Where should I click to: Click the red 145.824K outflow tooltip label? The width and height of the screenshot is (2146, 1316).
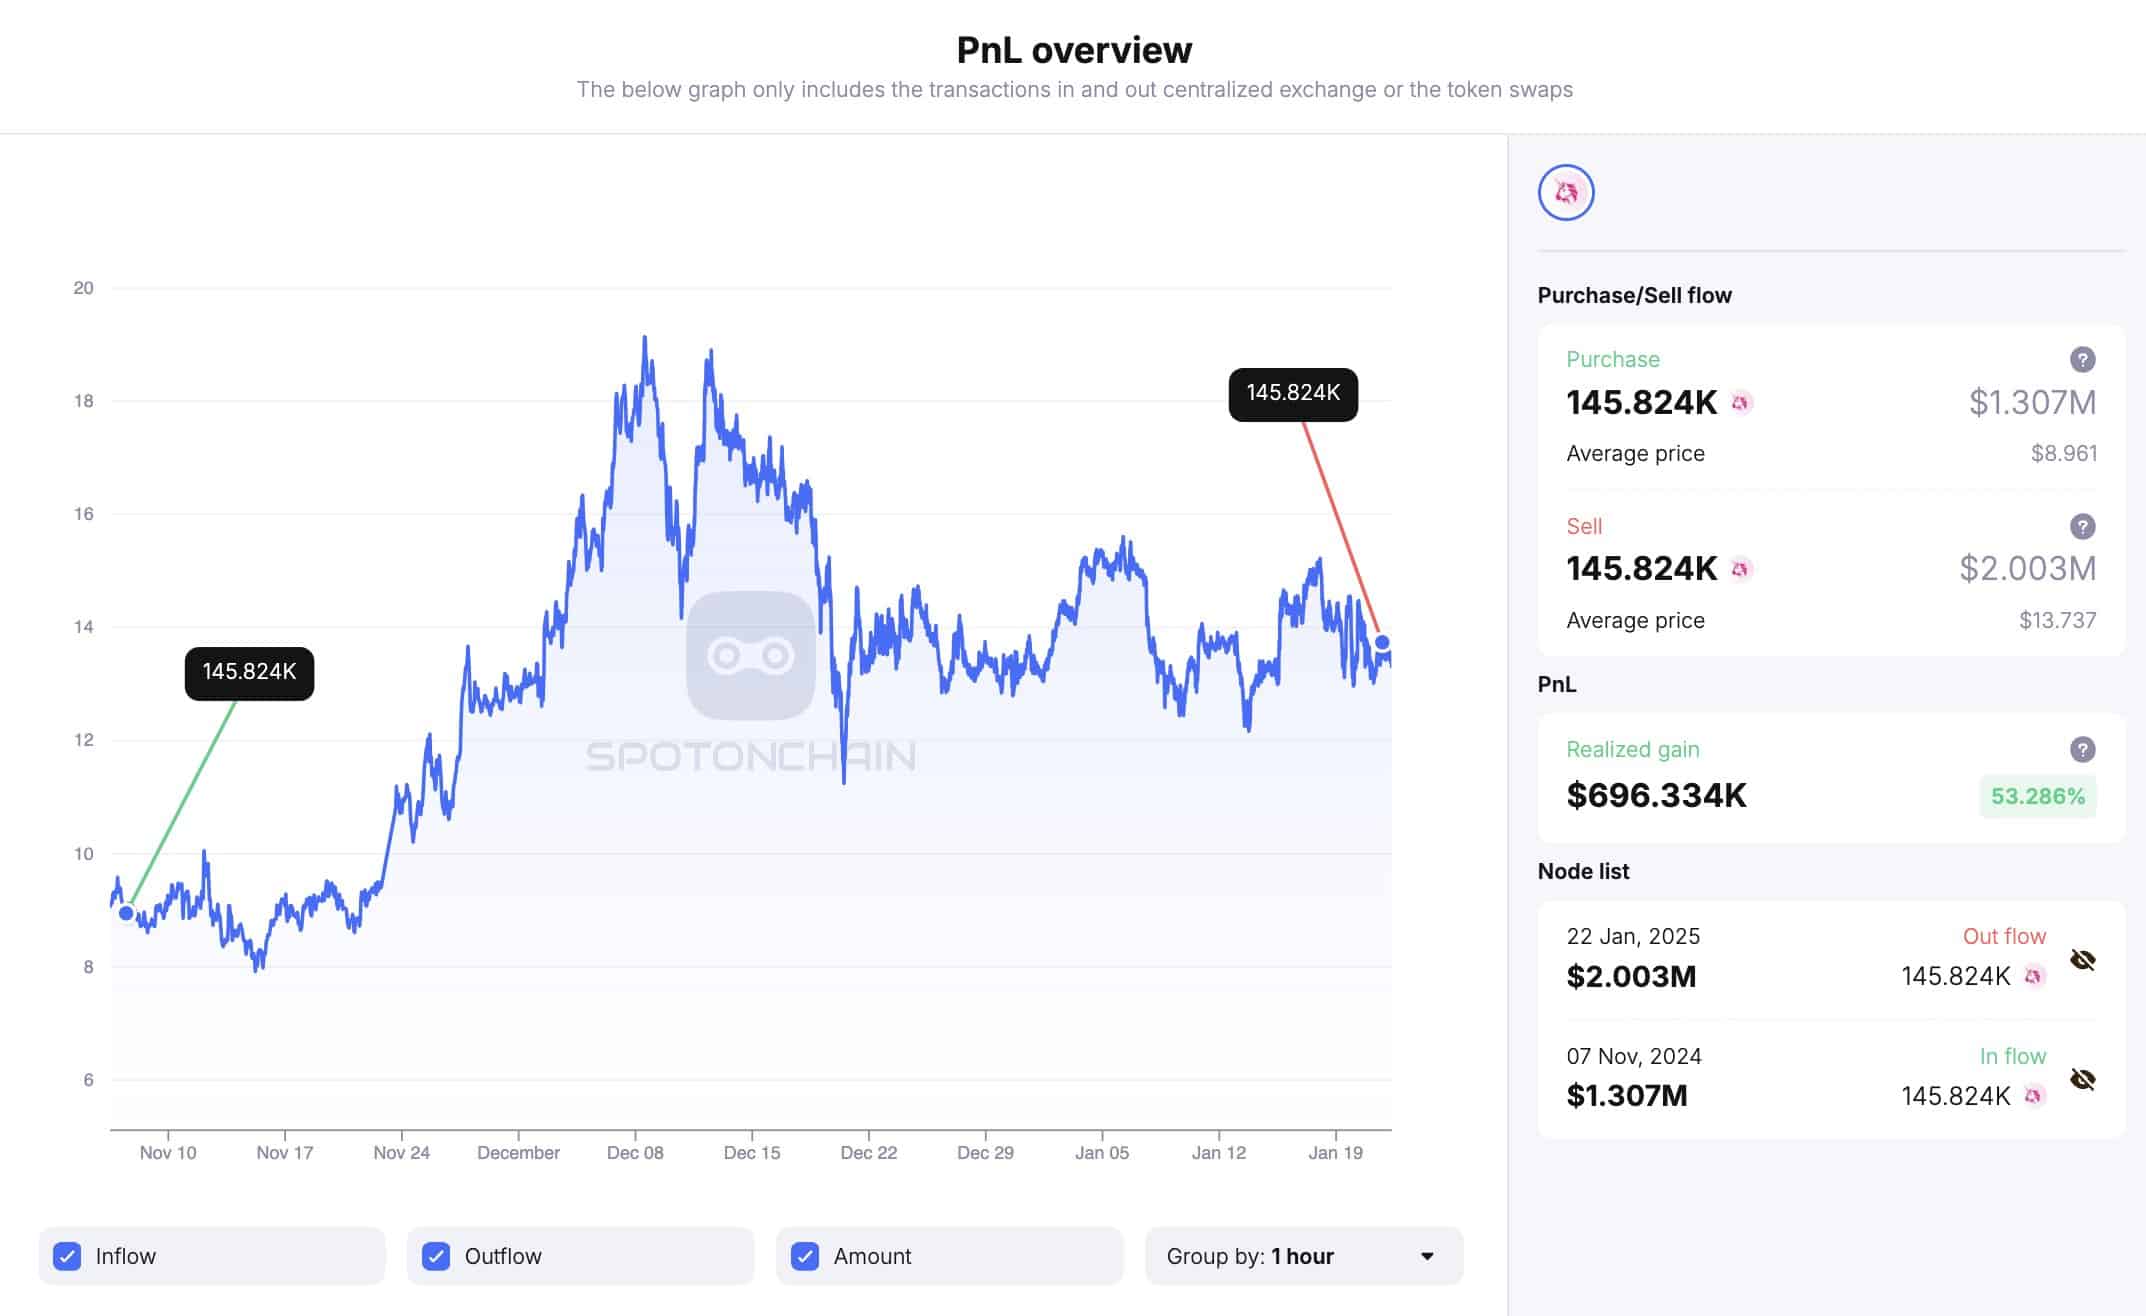tap(1293, 394)
